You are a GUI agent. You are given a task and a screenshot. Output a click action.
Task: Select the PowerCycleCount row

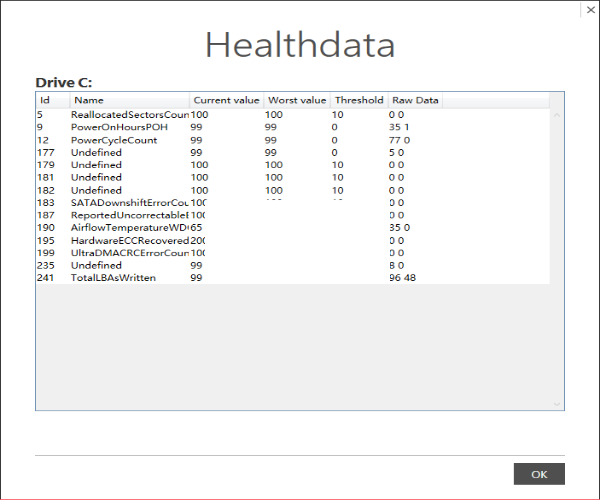[x=293, y=140]
